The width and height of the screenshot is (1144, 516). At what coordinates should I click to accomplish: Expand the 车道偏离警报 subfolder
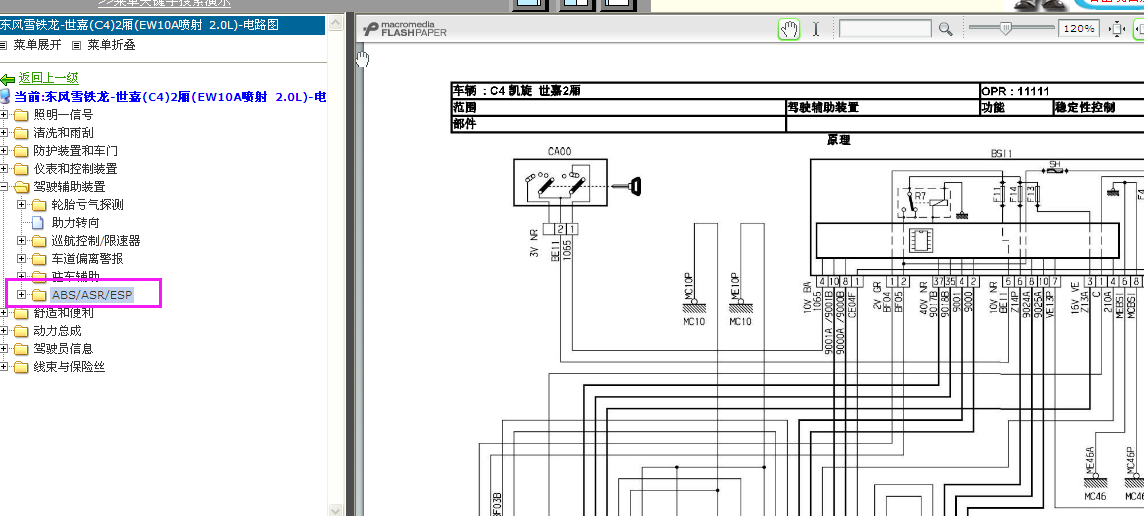click(22, 258)
